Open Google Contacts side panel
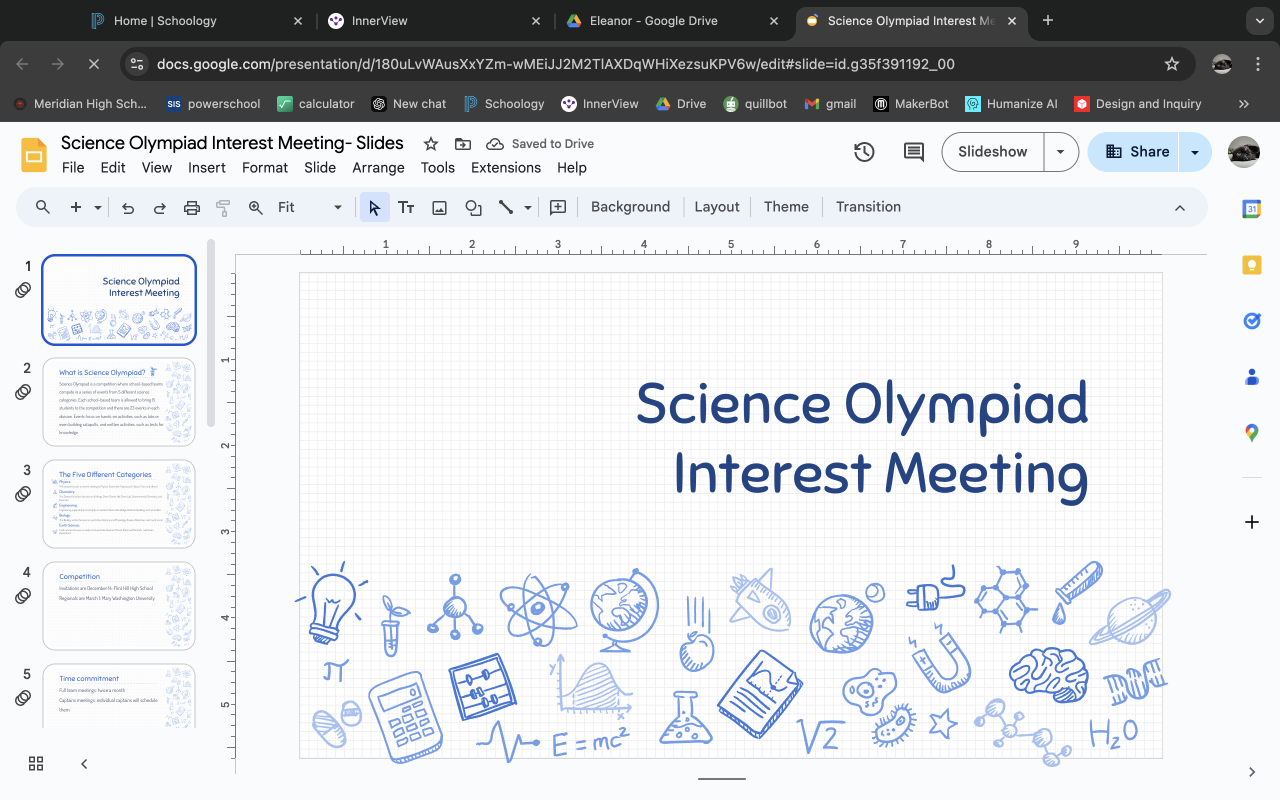Image resolution: width=1280 pixels, height=800 pixels. click(x=1251, y=377)
